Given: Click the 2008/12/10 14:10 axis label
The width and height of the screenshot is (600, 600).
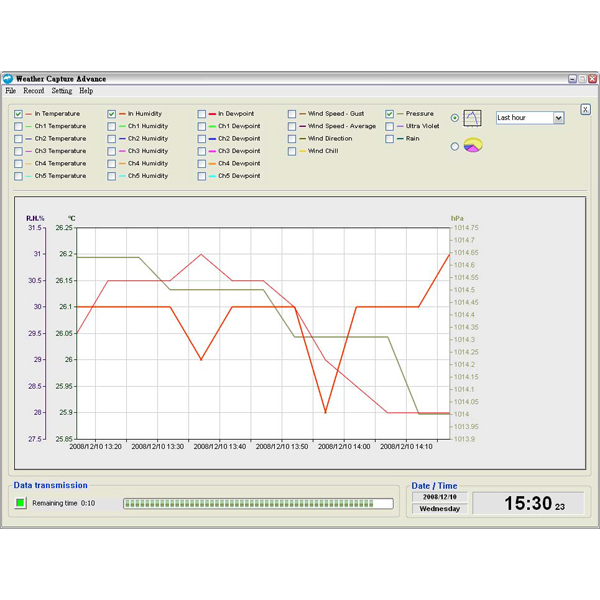Looking at the screenshot, I should coord(406,447).
